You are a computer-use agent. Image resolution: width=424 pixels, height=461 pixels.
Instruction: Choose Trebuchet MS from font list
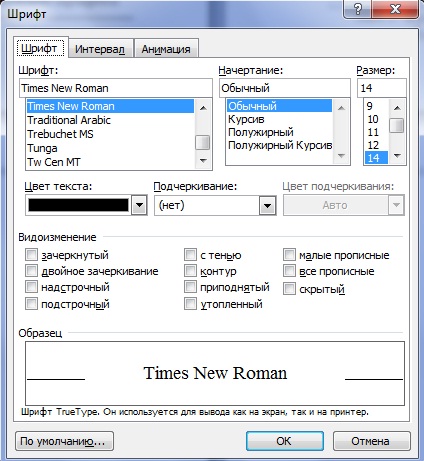pyautogui.click(x=110, y=134)
